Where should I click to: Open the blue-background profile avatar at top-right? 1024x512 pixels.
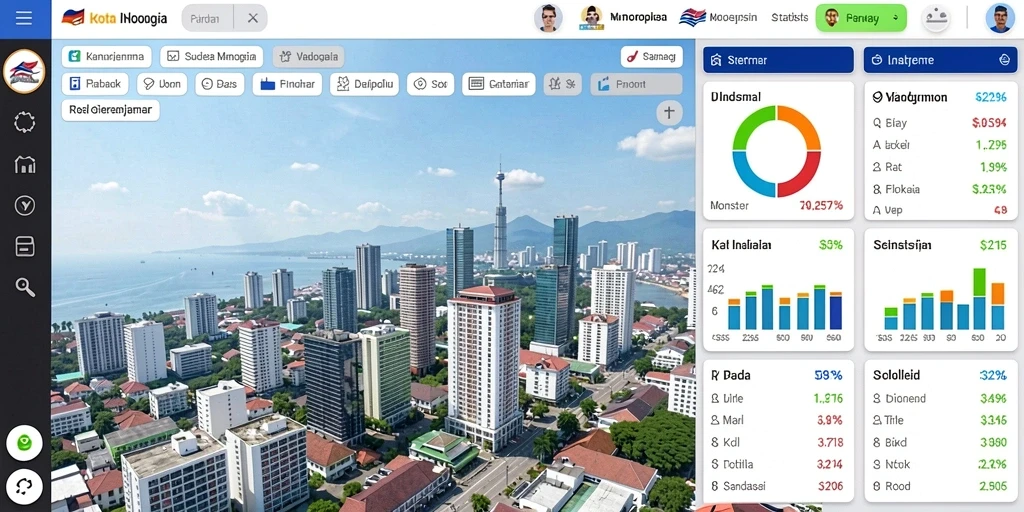(x=1000, y=18)
